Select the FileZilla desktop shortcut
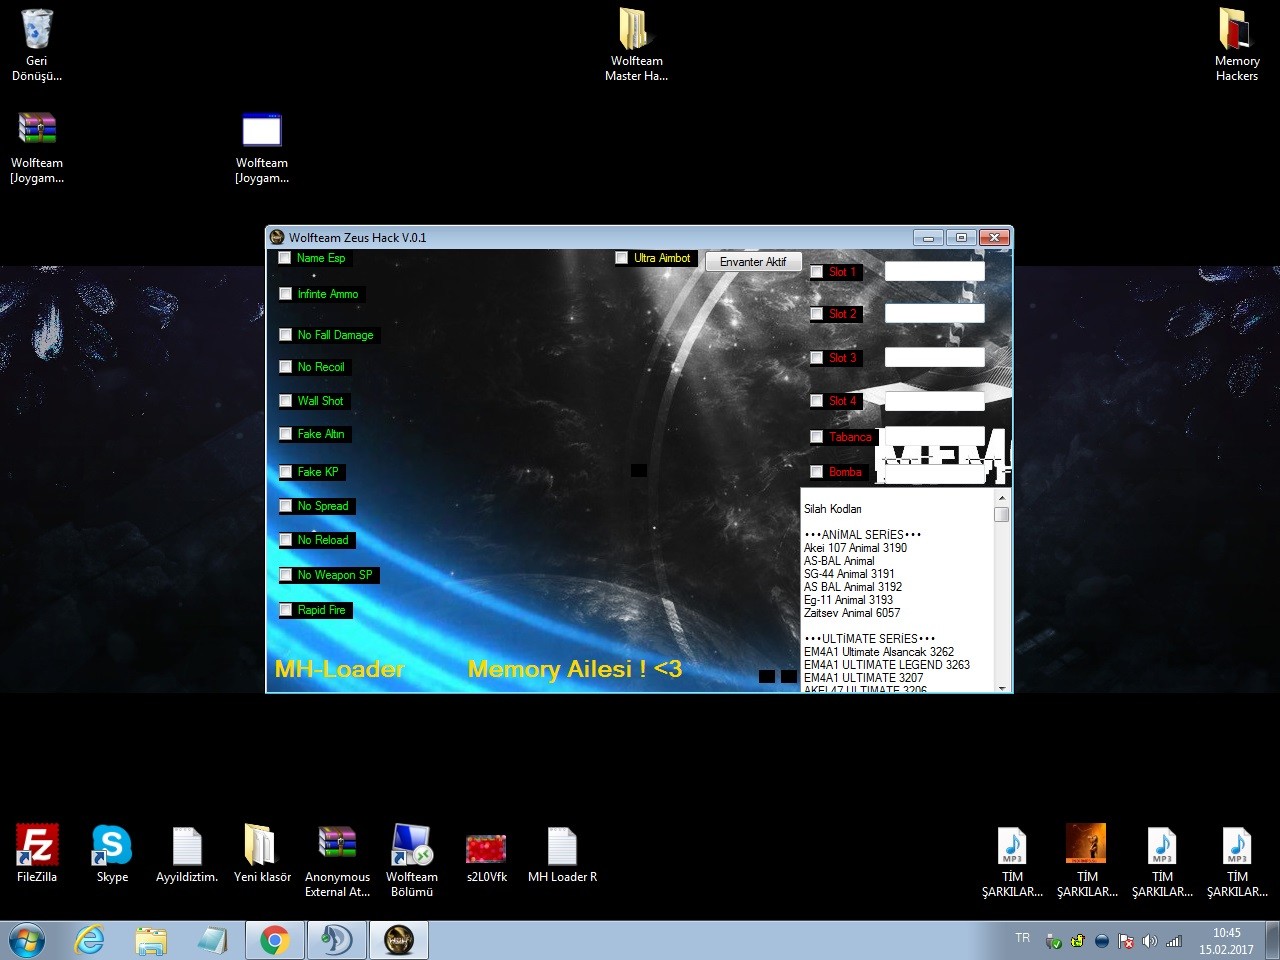Viewport: 1280px width, 960px height. tap(37, 855)
